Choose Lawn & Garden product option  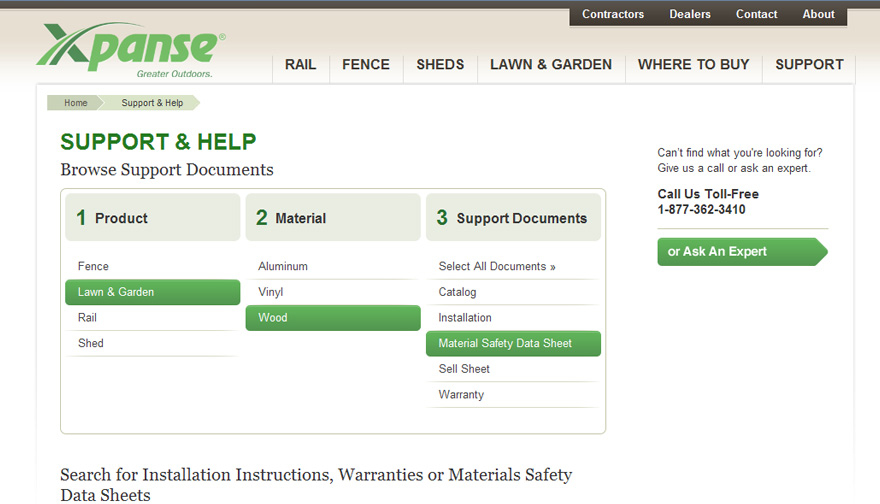coord(153,292)
